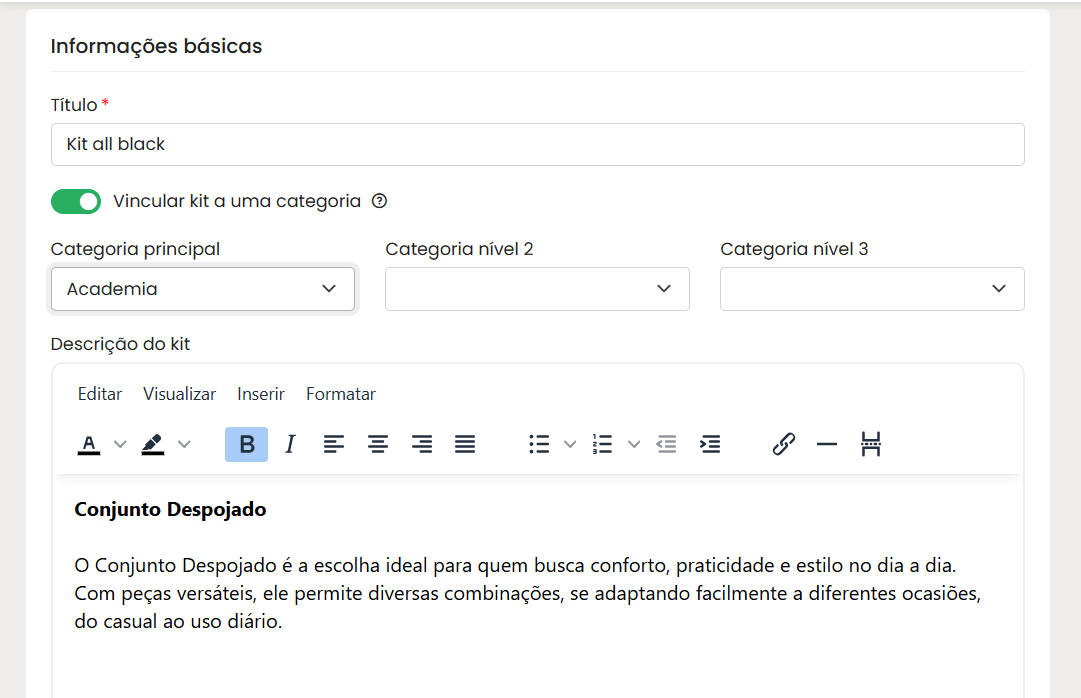
Task: Open the Formatar menu
Action: pos(341,394)
